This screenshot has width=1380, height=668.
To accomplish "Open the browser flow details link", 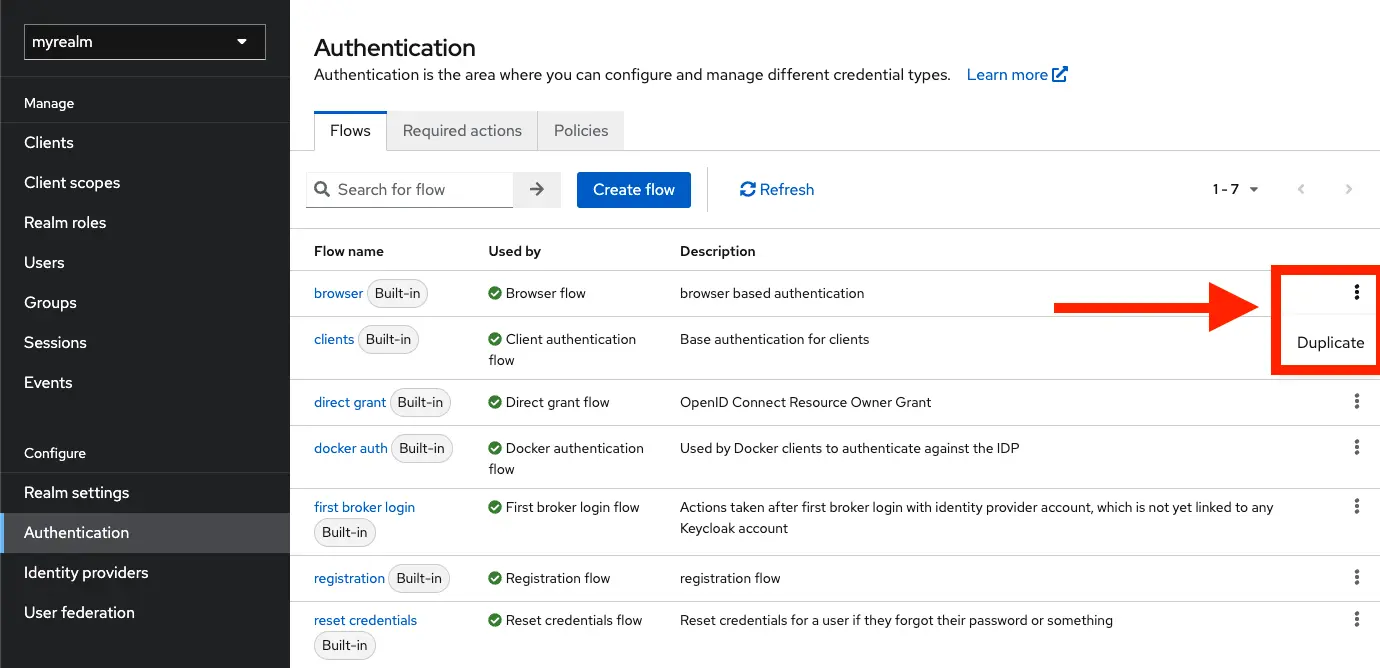I will coord(338,292).
